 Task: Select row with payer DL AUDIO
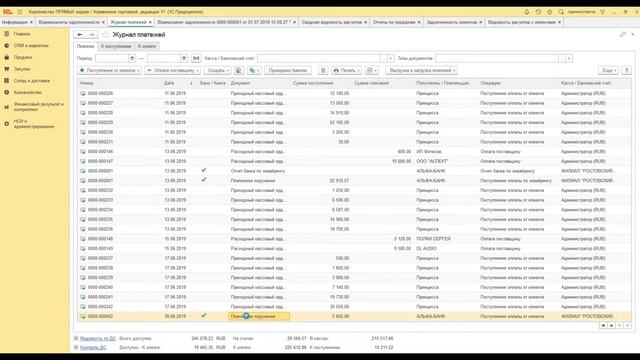(354, 249)
